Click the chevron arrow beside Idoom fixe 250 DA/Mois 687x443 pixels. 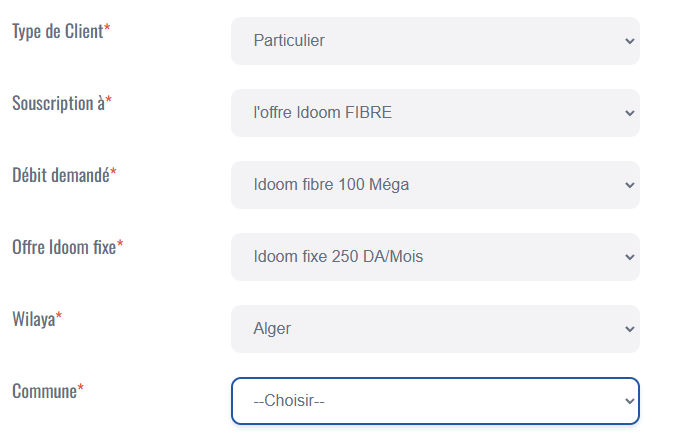629,257
